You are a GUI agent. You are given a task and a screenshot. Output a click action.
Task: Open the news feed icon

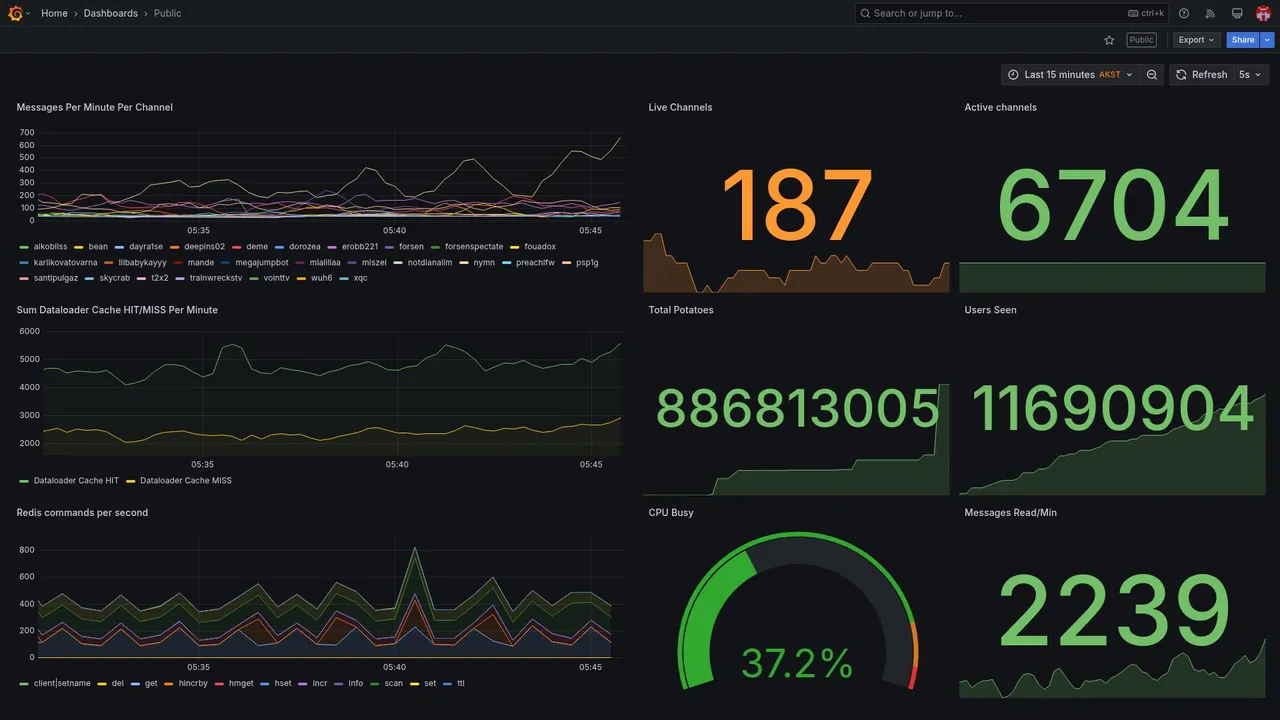pos(1210,13)
